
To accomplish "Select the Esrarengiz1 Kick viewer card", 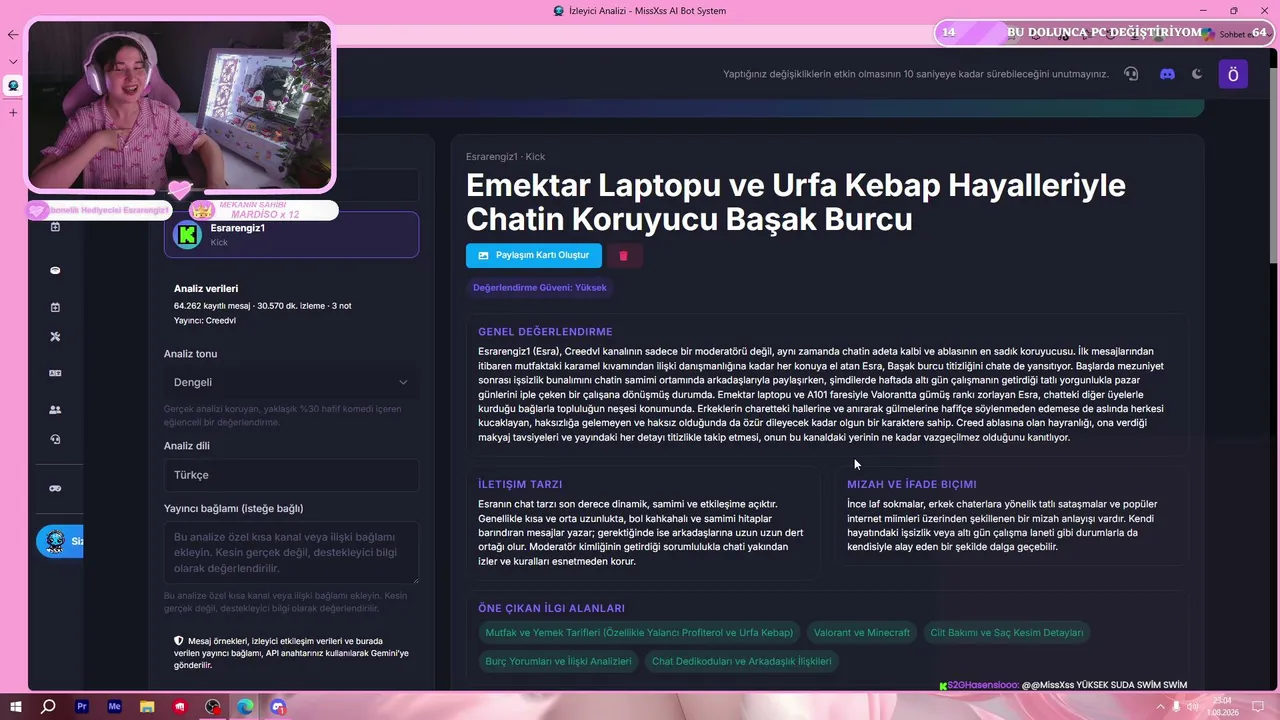I will coord(291,234).
